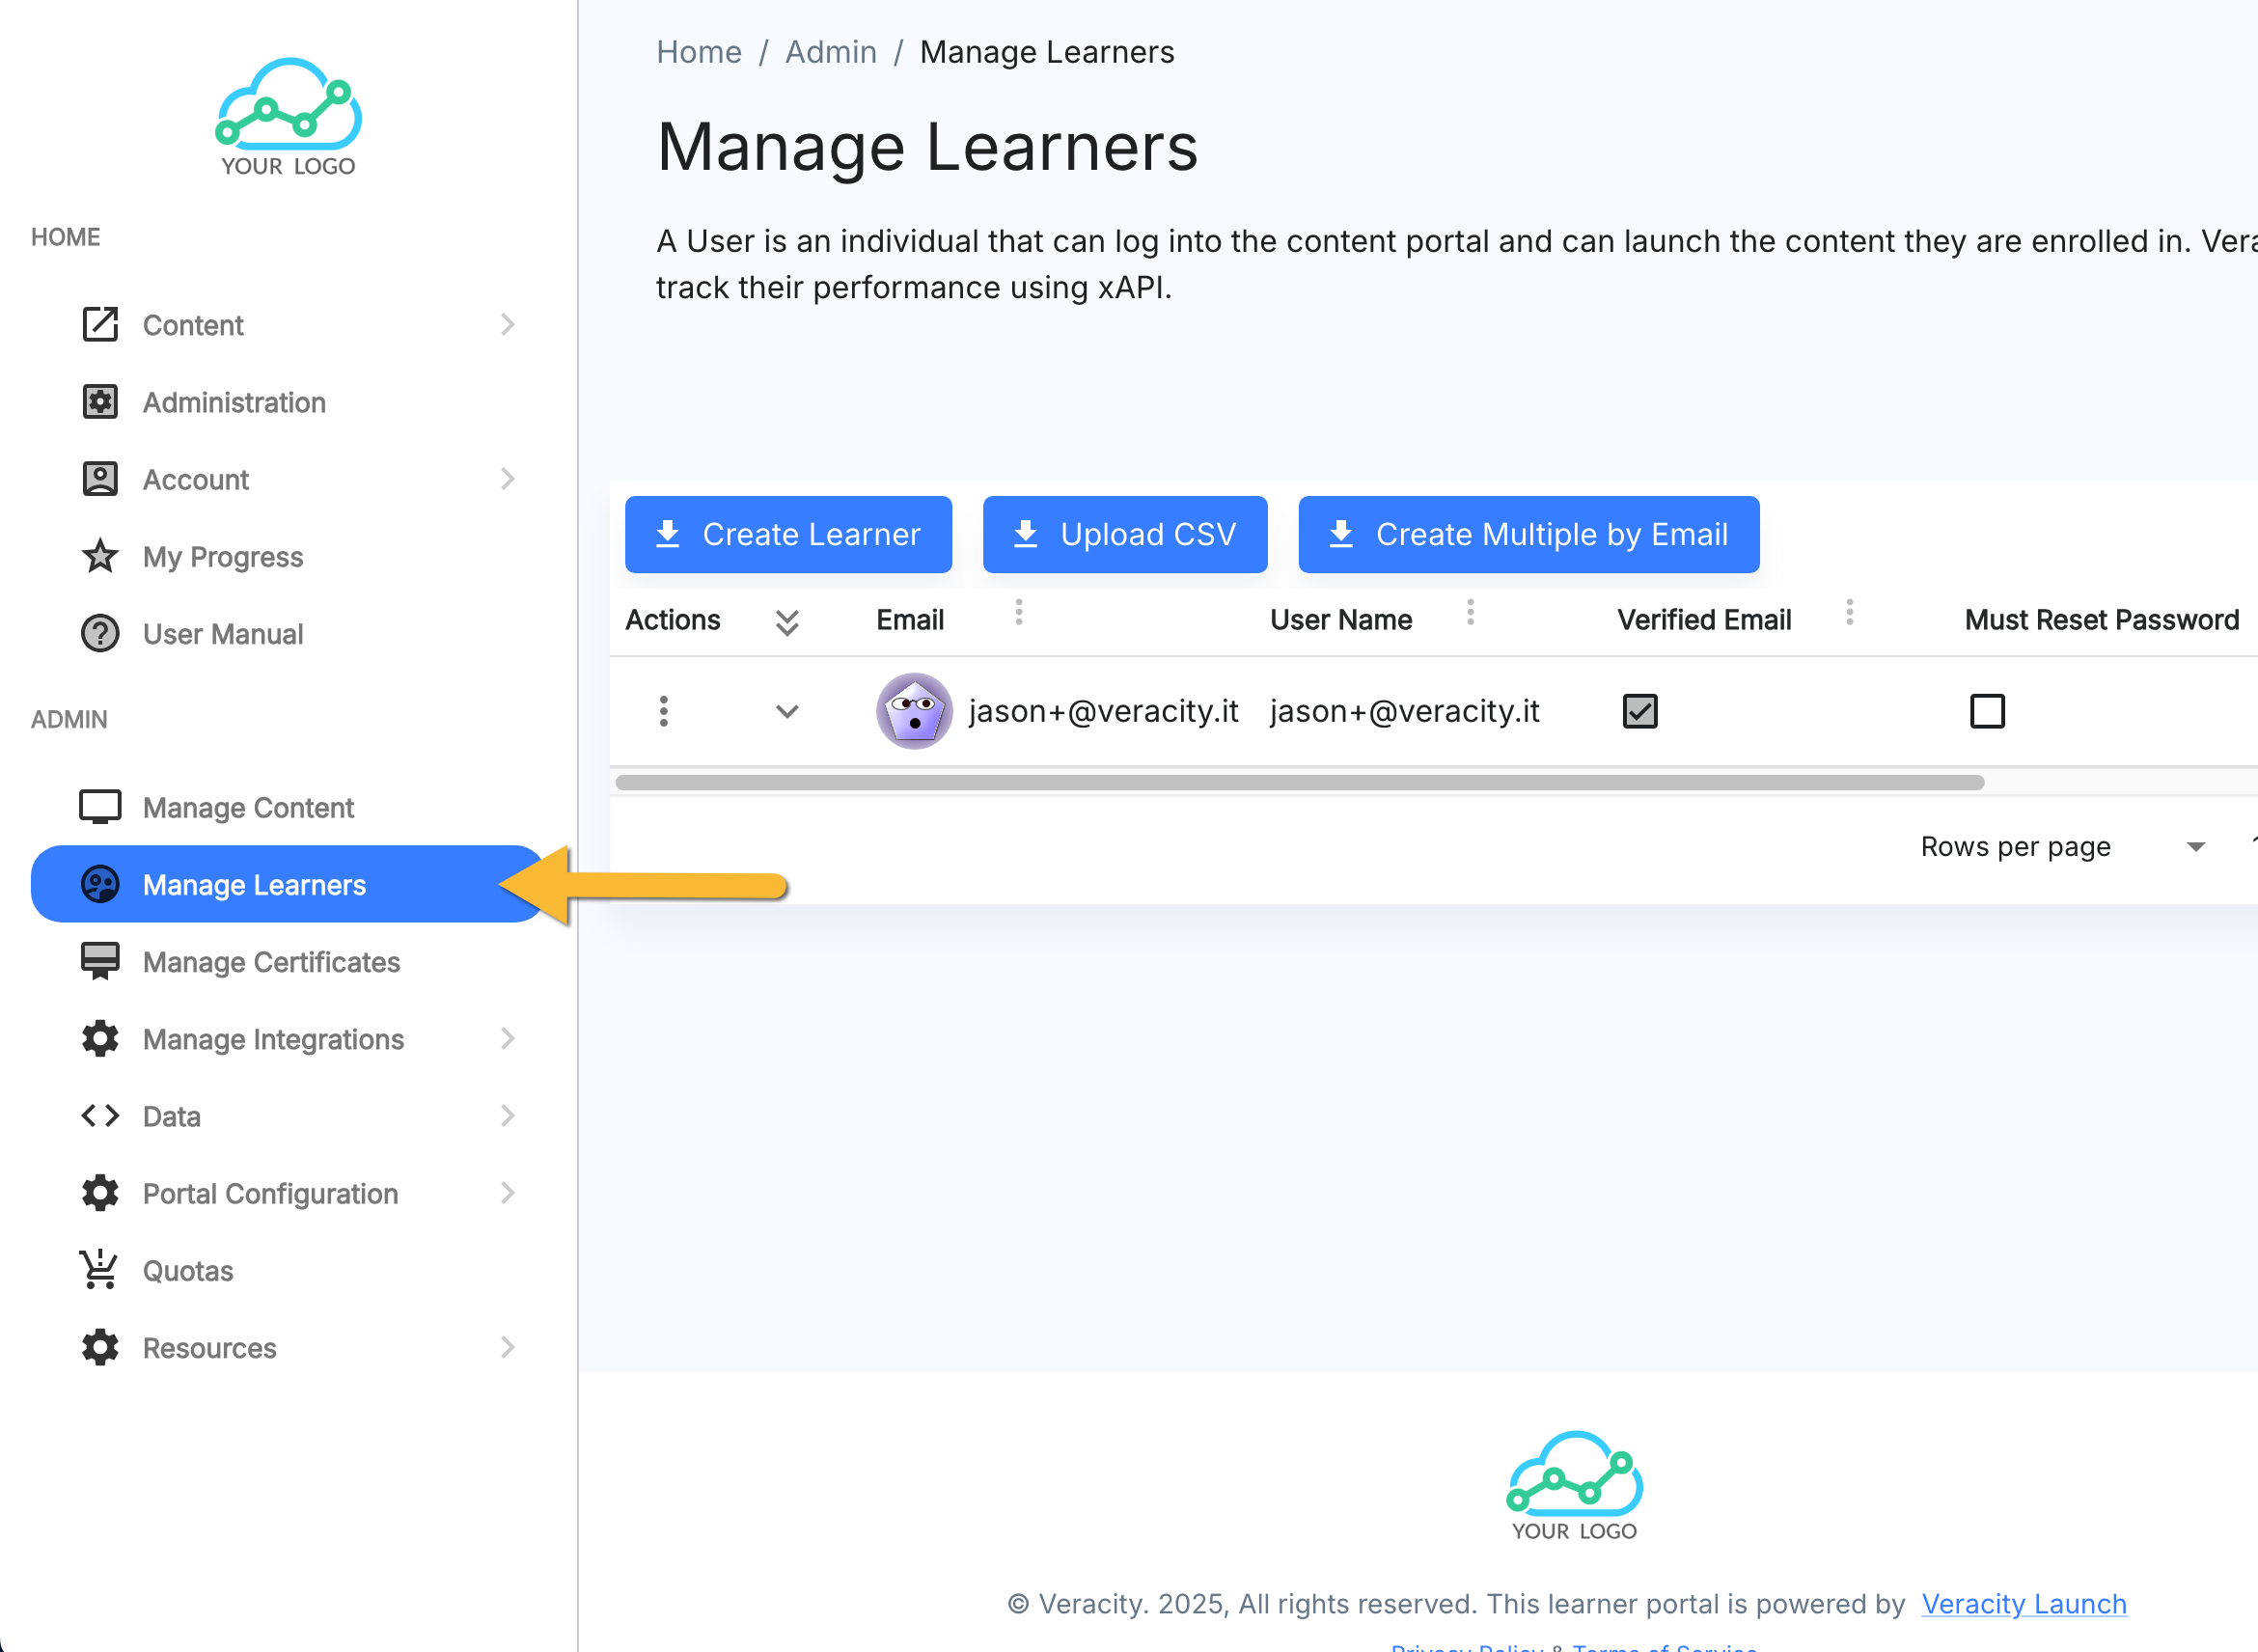Viewport: 2258px width, 1652px height.
Task: Expand all rows with double chevron
Action: (787, 622)
